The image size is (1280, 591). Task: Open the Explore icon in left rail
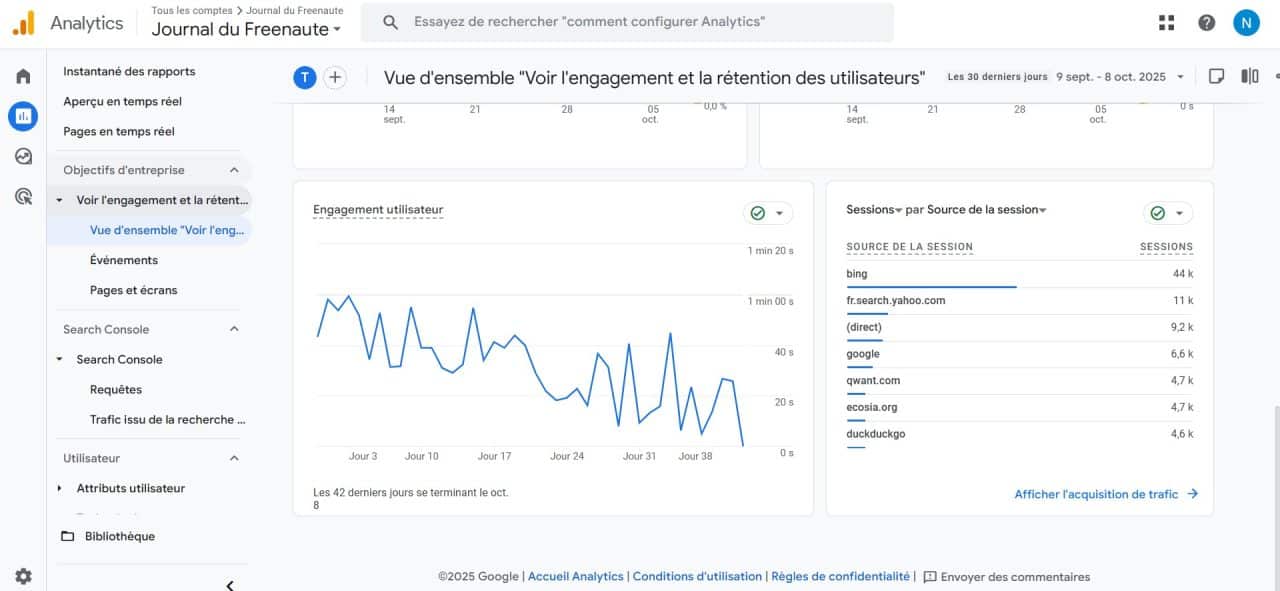[x=23, y=156]
